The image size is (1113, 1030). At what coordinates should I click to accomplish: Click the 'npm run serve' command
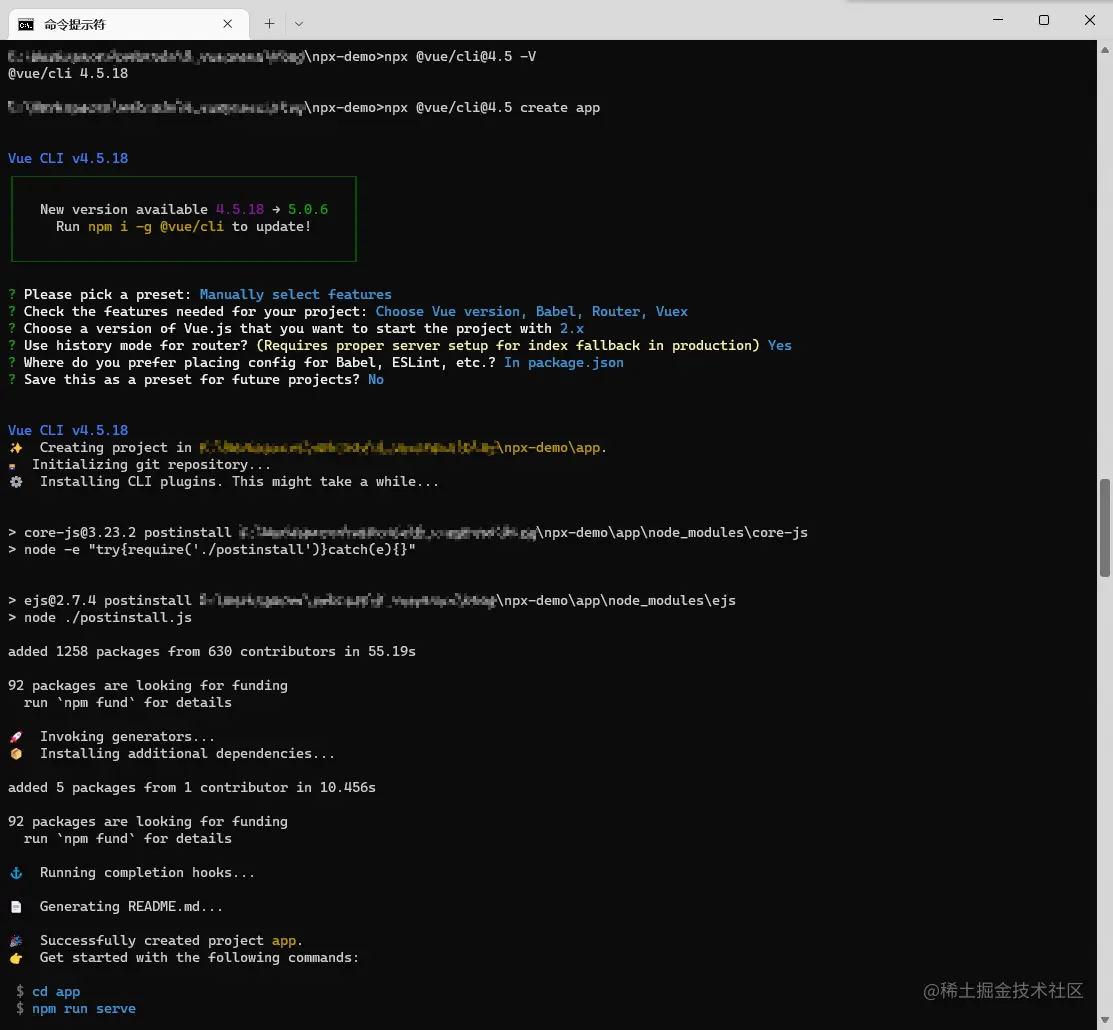pyautogui.click(x=84, y=1009)
